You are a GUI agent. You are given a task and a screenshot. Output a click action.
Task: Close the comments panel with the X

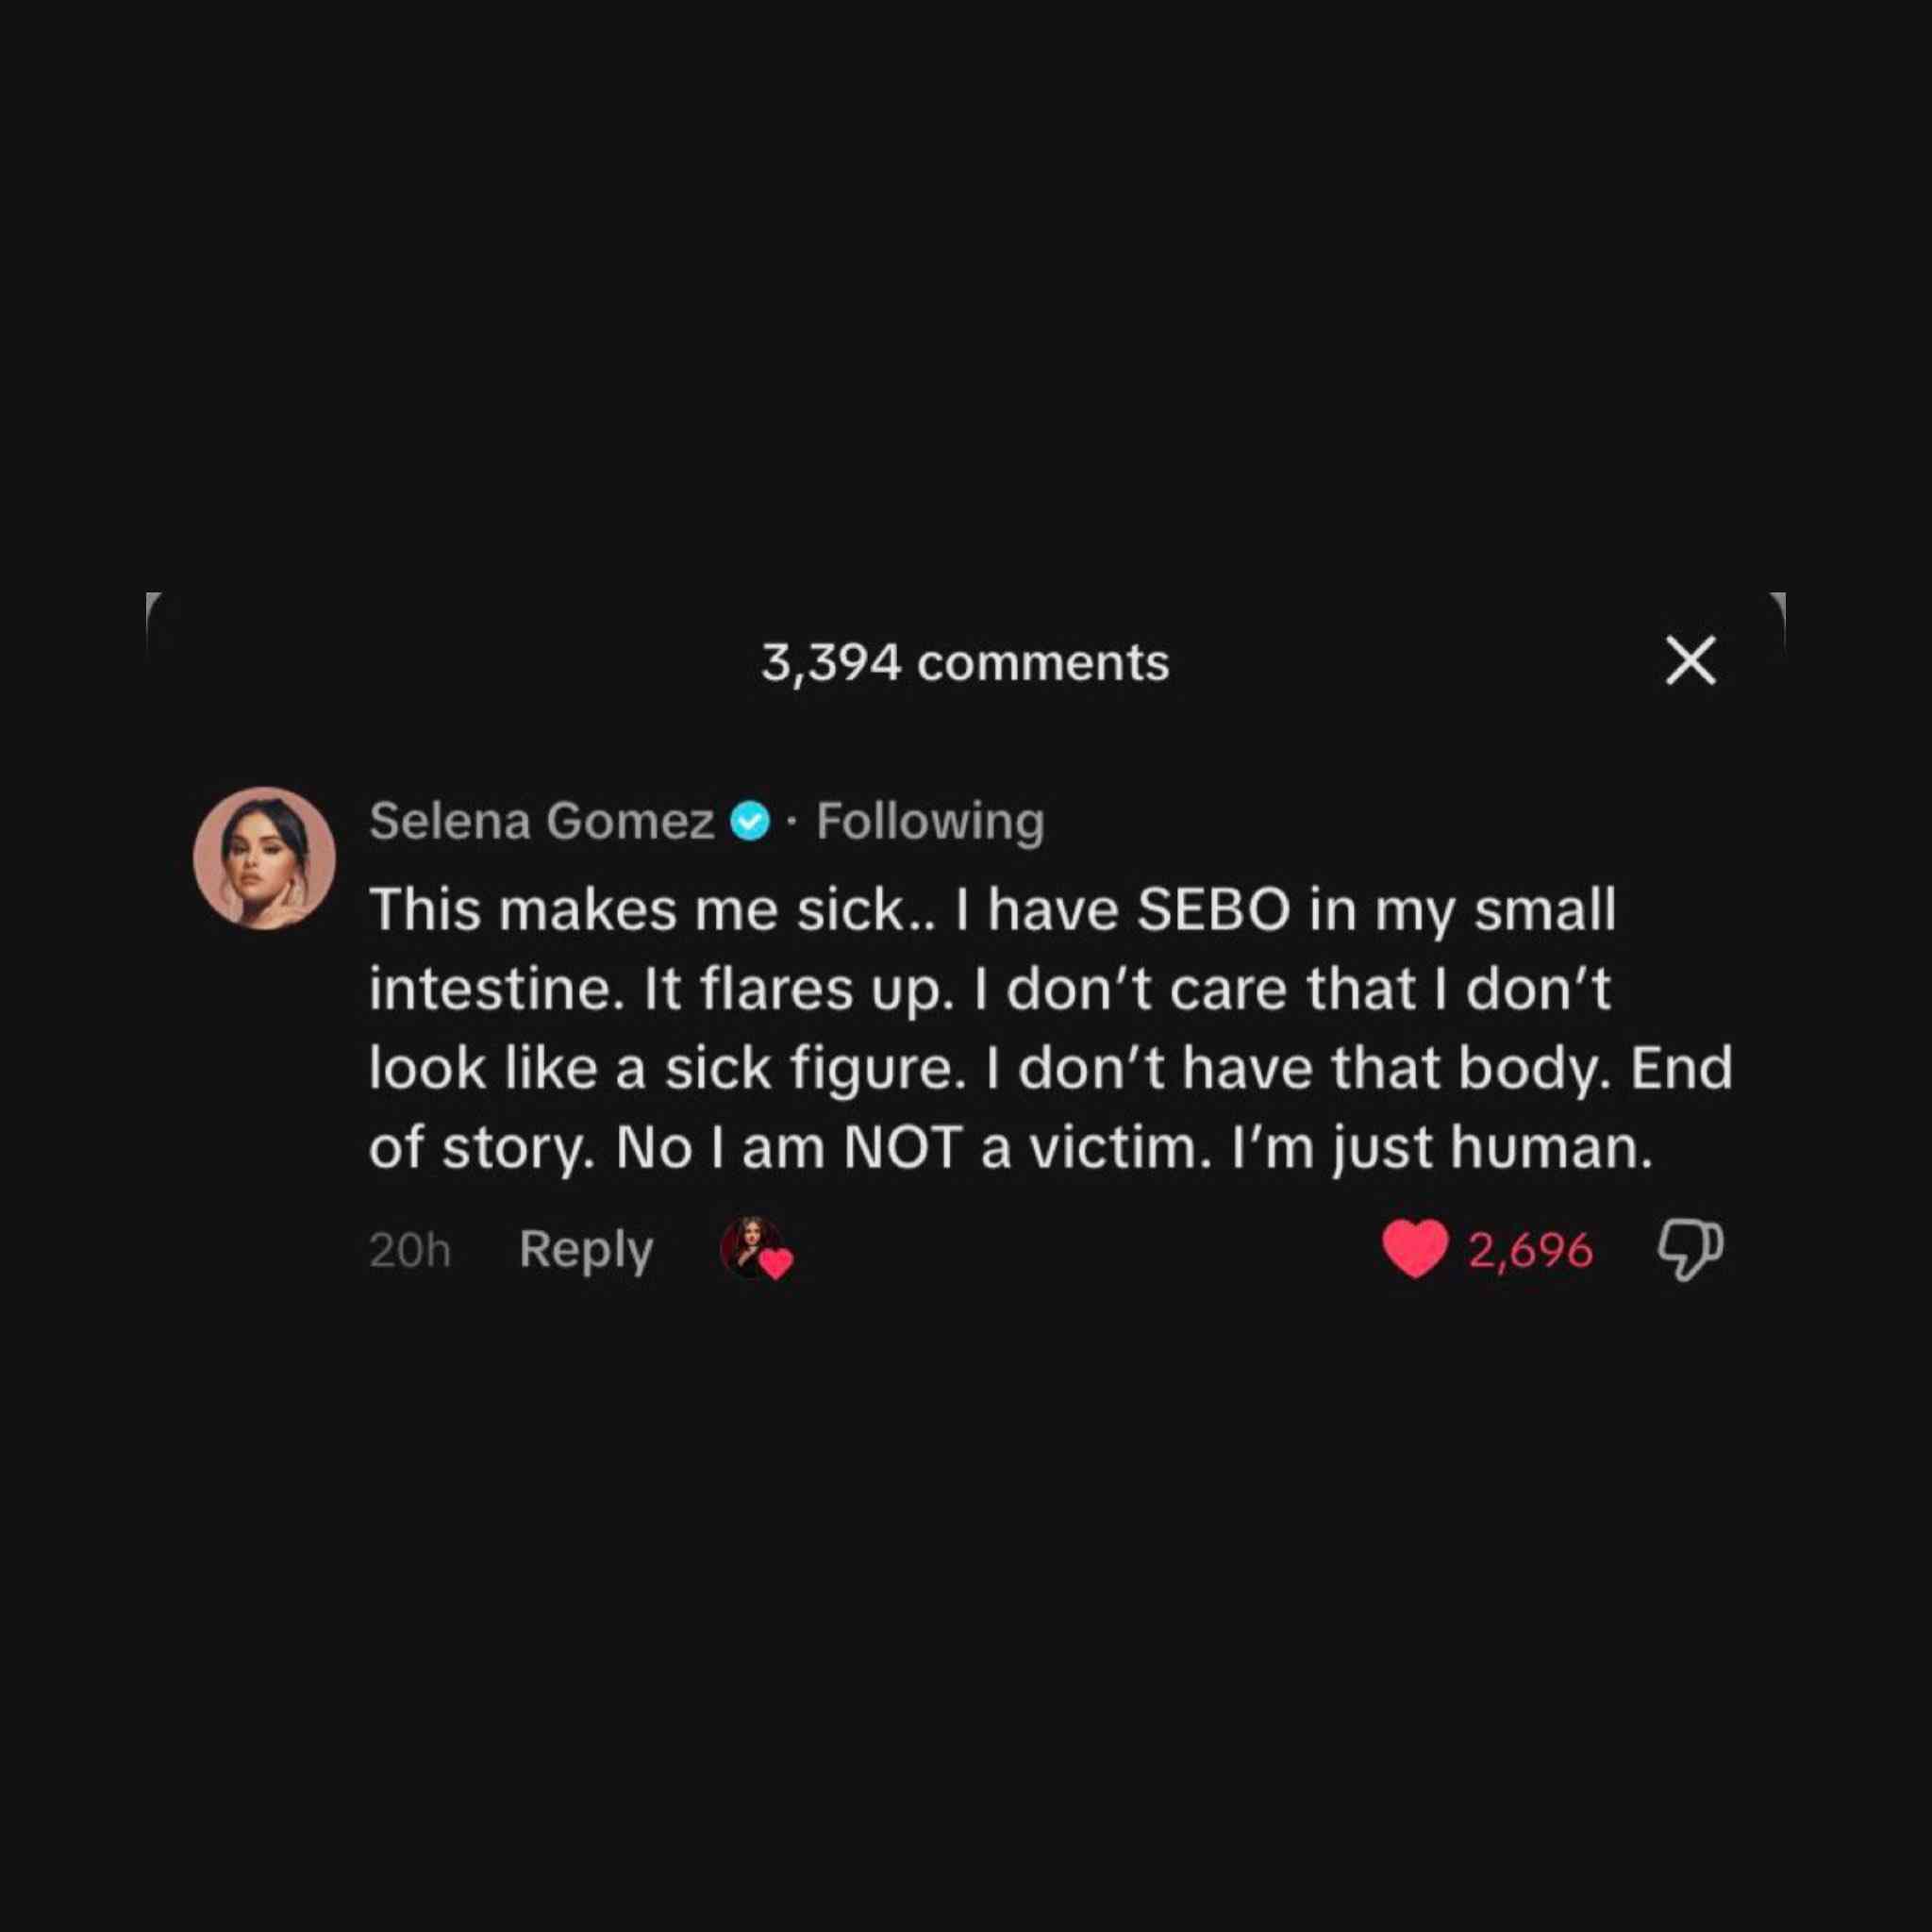1691,661
